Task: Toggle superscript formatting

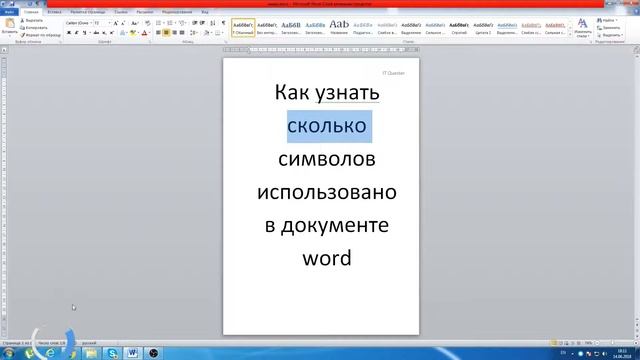Action: 111,33
